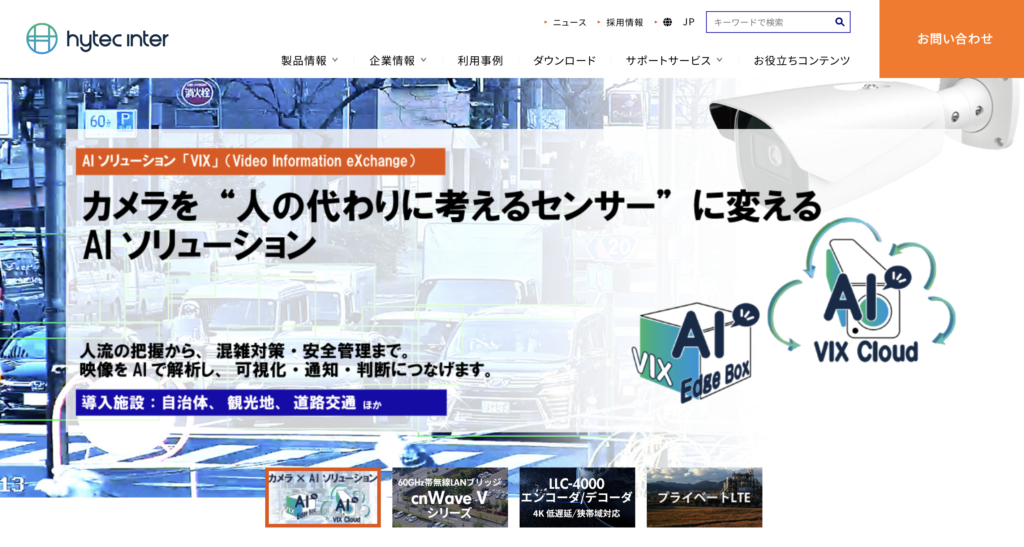This screenshot has width=1024, height=547.
Task: Open the ニュース link
Action: point(569,22)
